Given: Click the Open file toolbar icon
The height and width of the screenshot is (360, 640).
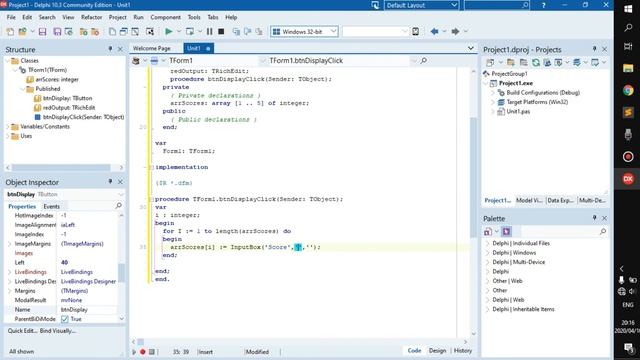Looking at the screenshot, I should click(x=22, y=31).
